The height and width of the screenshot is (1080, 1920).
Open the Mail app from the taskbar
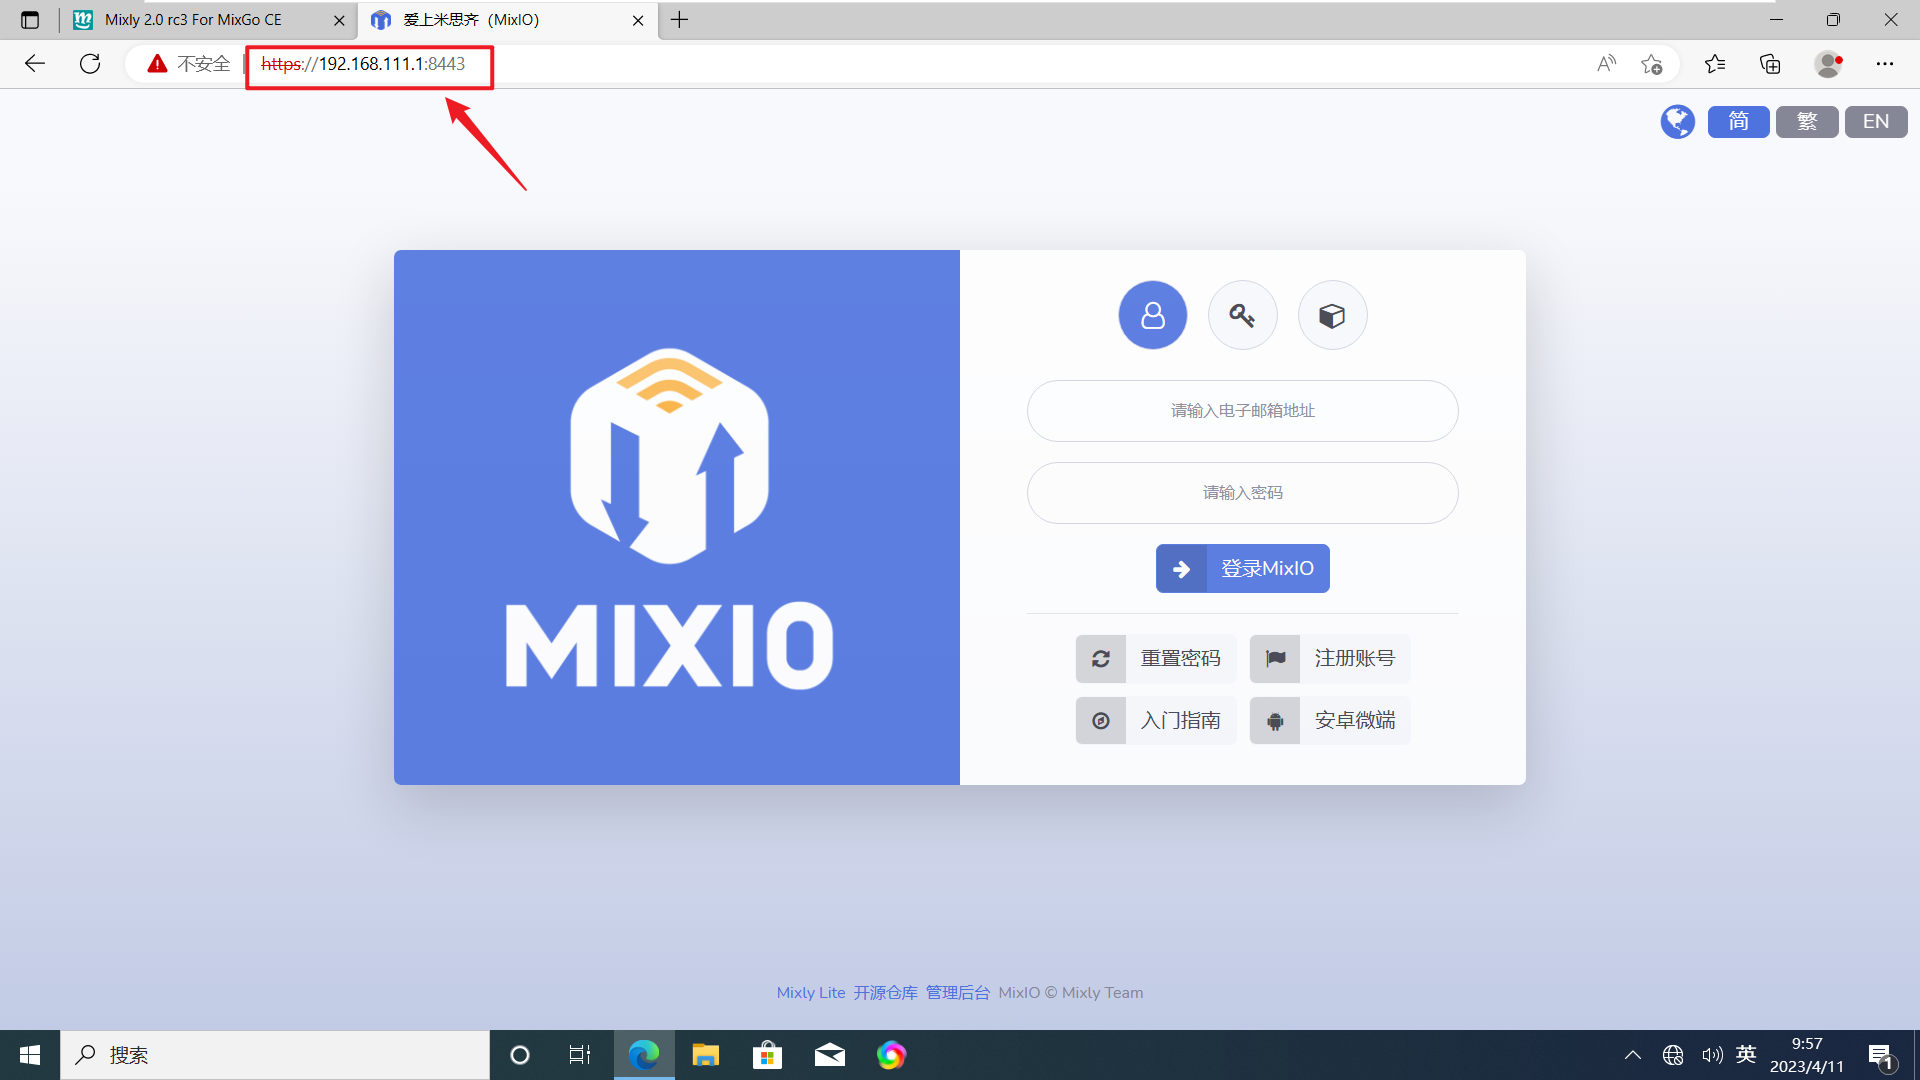(x=829, y=1055)
